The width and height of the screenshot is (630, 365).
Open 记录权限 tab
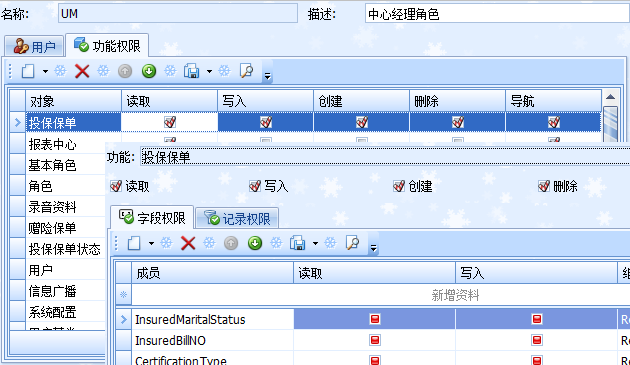pyautogui.click(x=237, y=218)
